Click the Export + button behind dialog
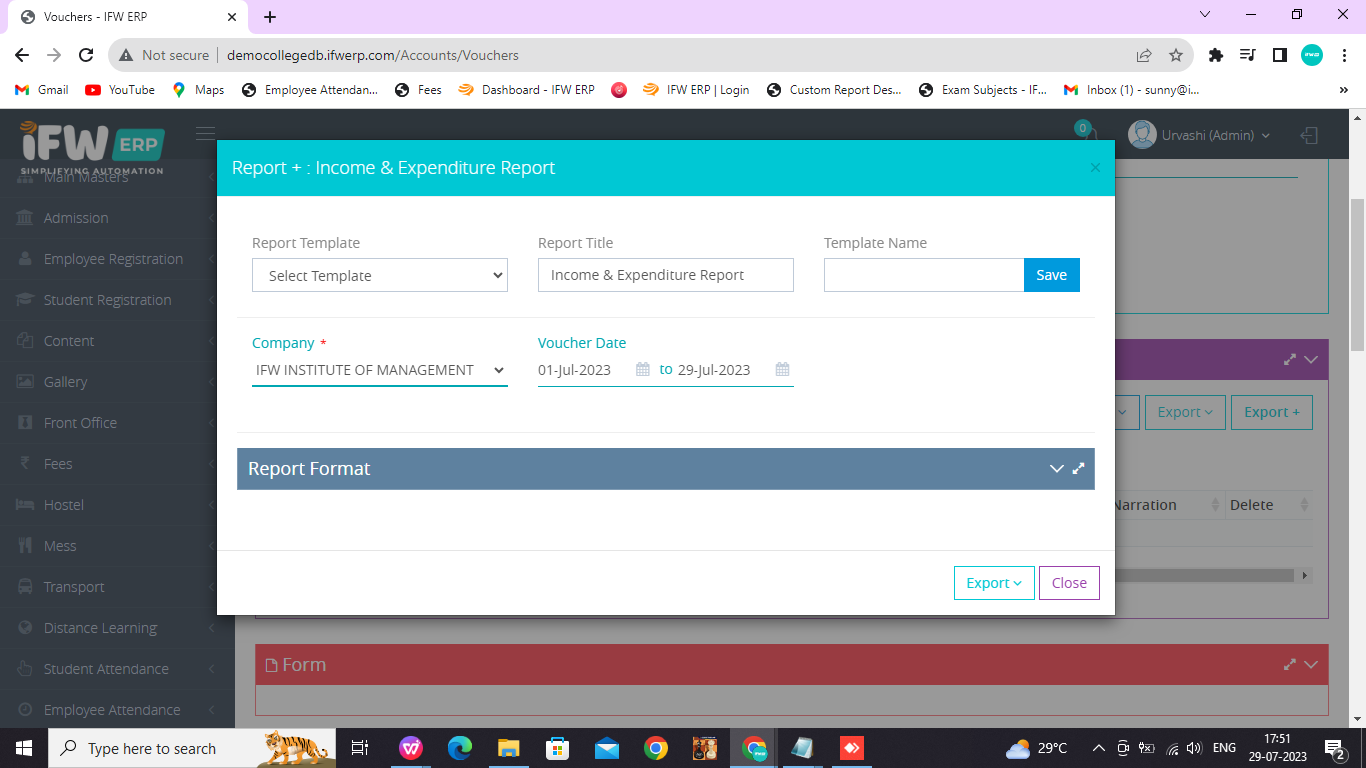The height and width of the screenshot is (768, 1366). click(1272, 412)
